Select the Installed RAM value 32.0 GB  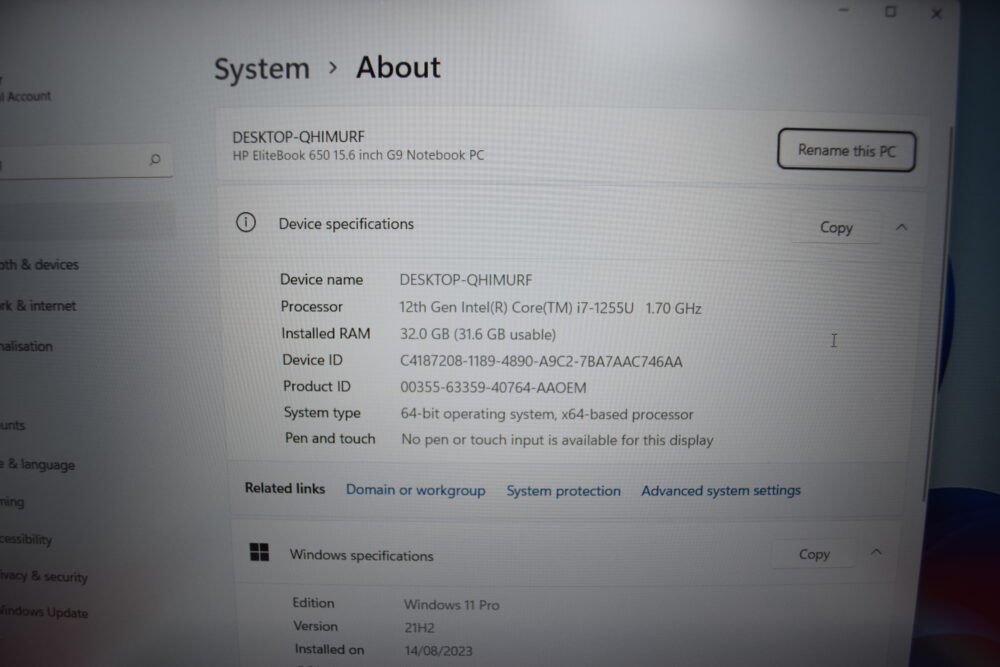[x=478, y=334]
